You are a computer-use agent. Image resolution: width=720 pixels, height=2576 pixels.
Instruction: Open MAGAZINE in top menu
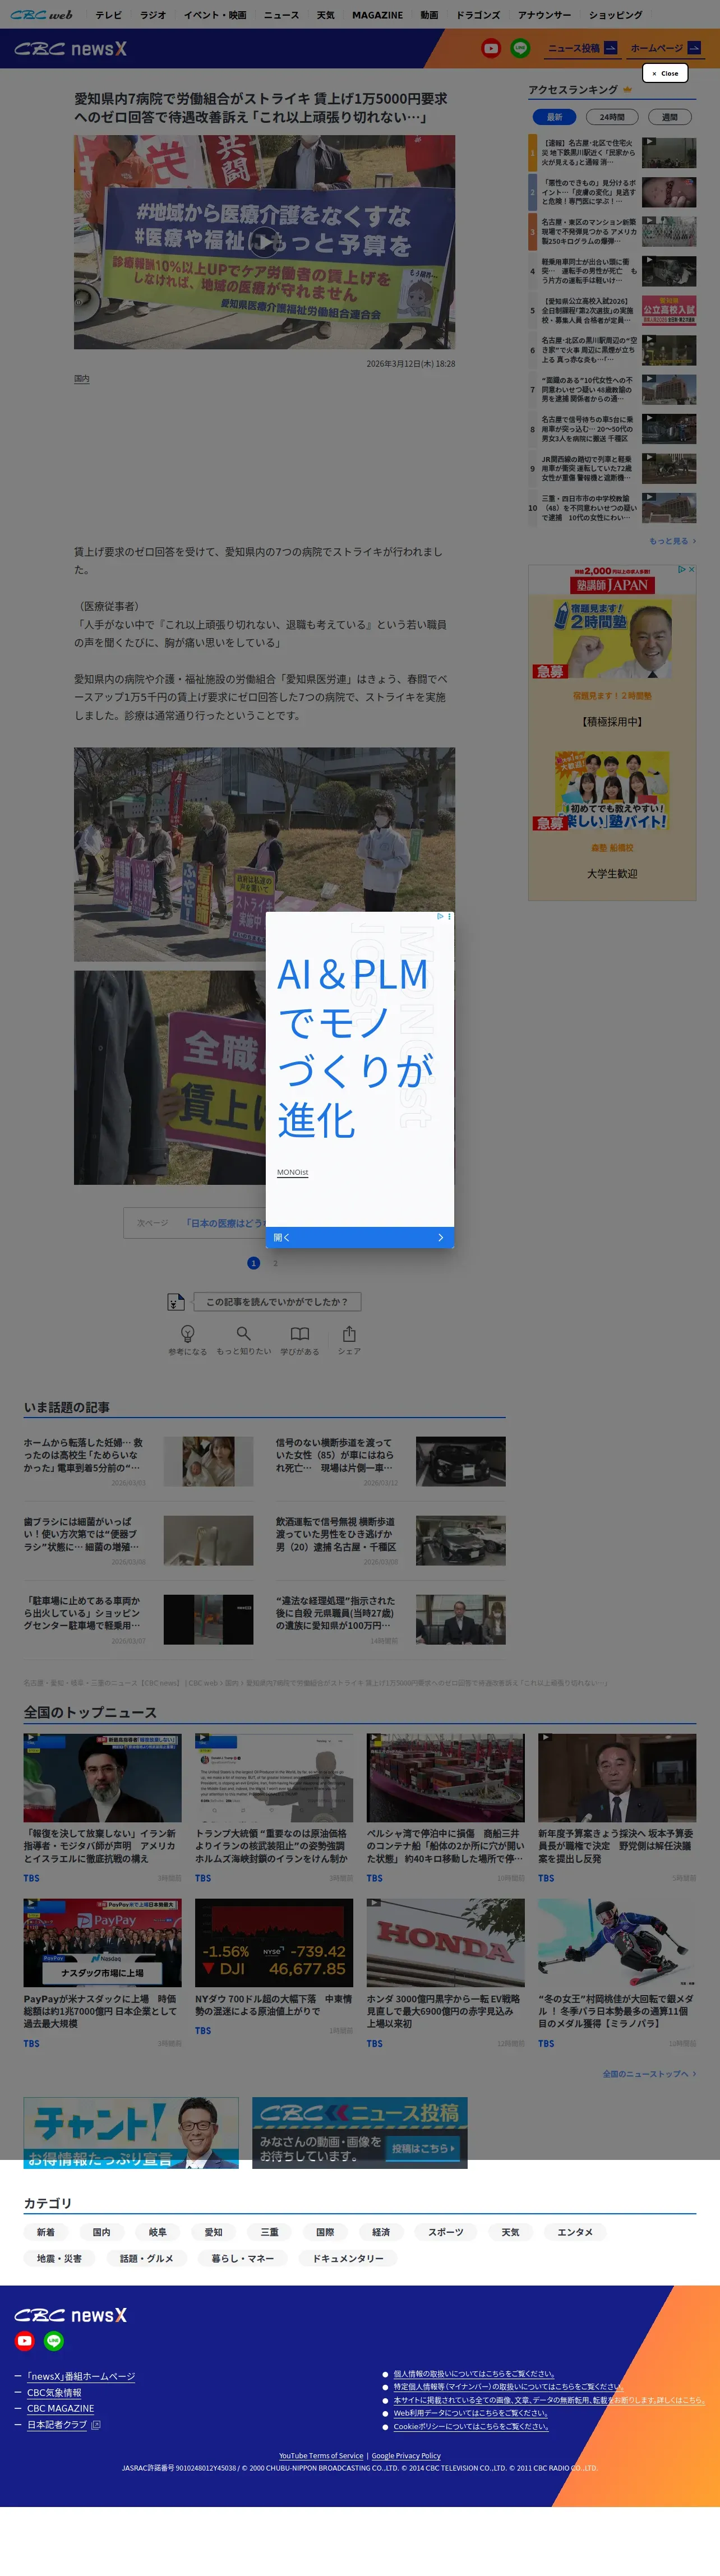pos(377,15)
